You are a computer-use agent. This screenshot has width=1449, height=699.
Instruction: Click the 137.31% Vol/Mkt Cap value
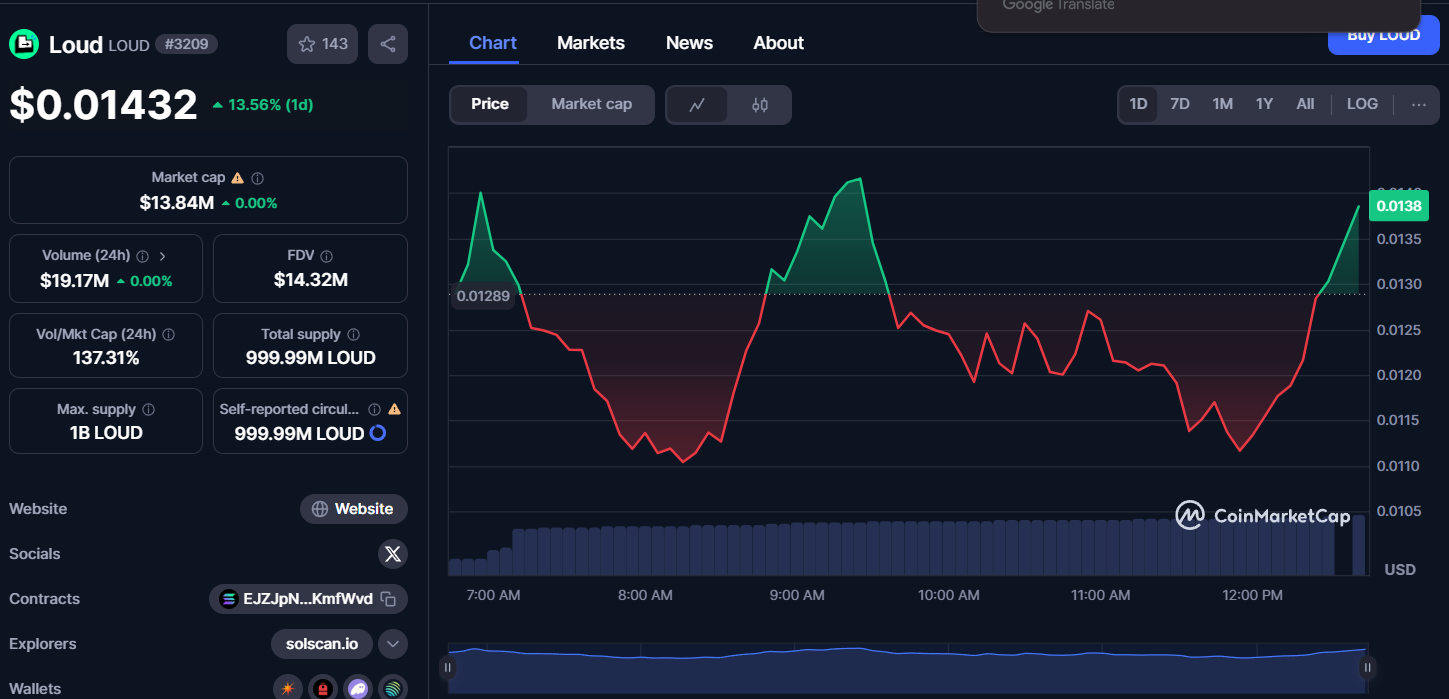coord(106,358)
